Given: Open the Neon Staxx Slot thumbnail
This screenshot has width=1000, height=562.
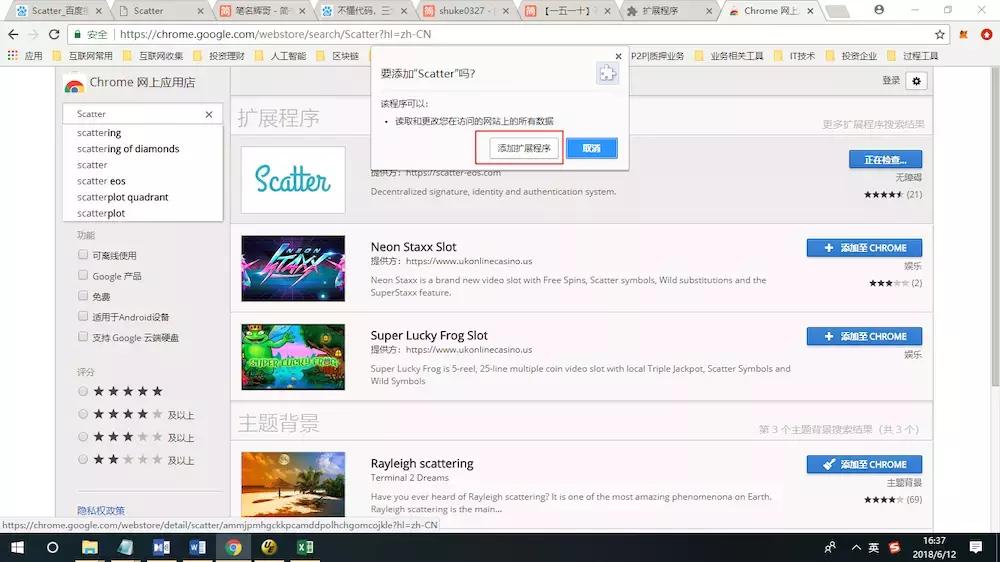Looking at the screenshot, I should [293, 269].
